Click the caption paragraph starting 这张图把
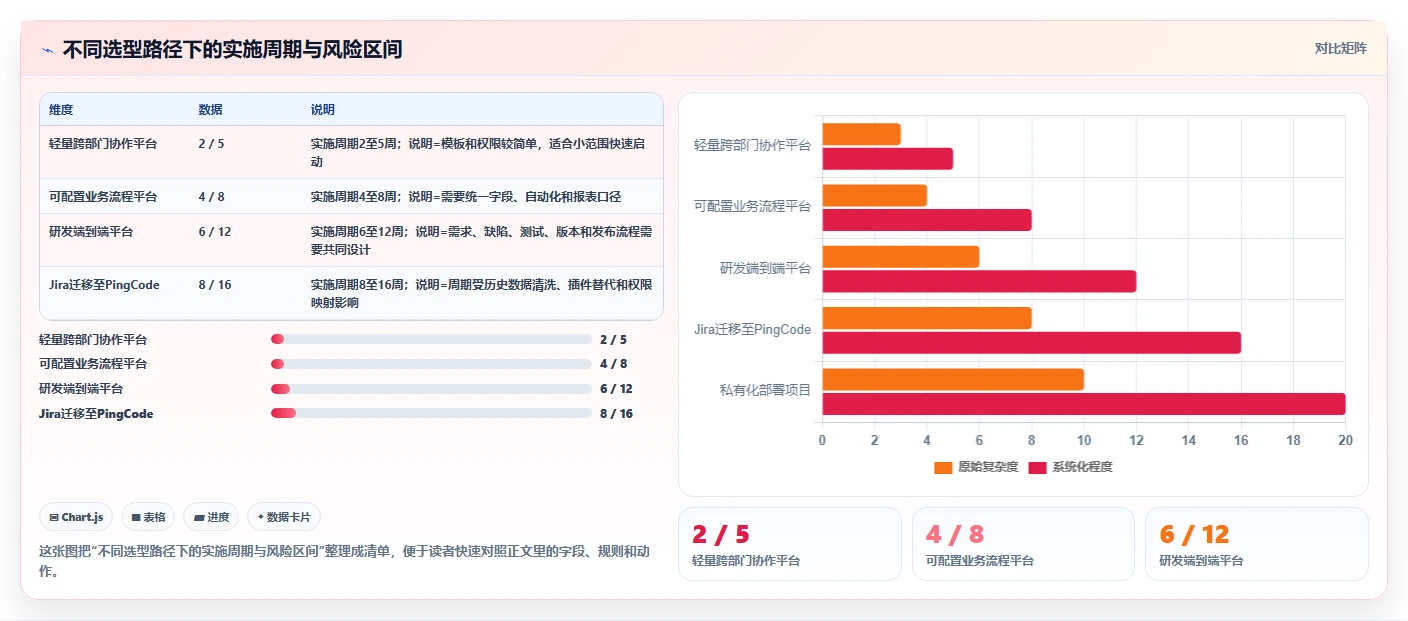The width and height of the screenshot is (1408, 621). 344,561
